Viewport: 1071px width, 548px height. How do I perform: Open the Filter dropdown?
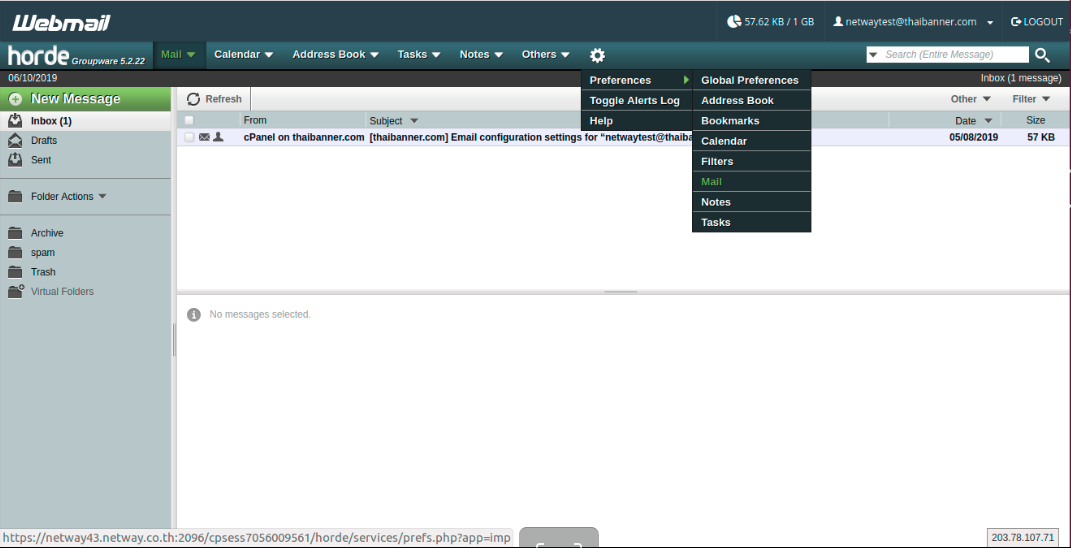[1031, 99]
